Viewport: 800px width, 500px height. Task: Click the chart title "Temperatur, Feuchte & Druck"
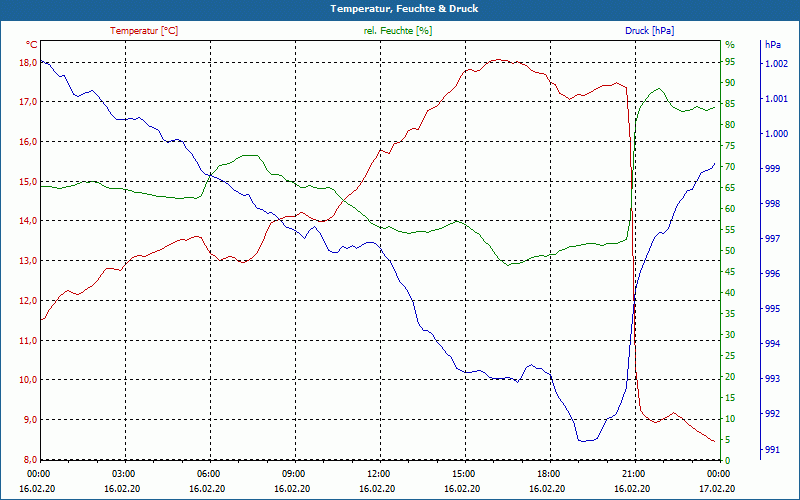[x=404, y=9]
